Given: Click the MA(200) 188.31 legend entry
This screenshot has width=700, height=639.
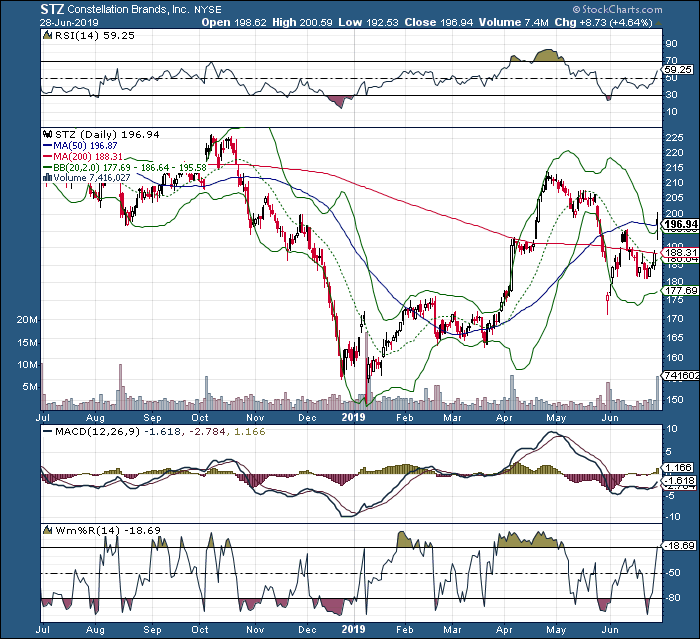Looking at the screenshot, I should (x=83, y=157).
